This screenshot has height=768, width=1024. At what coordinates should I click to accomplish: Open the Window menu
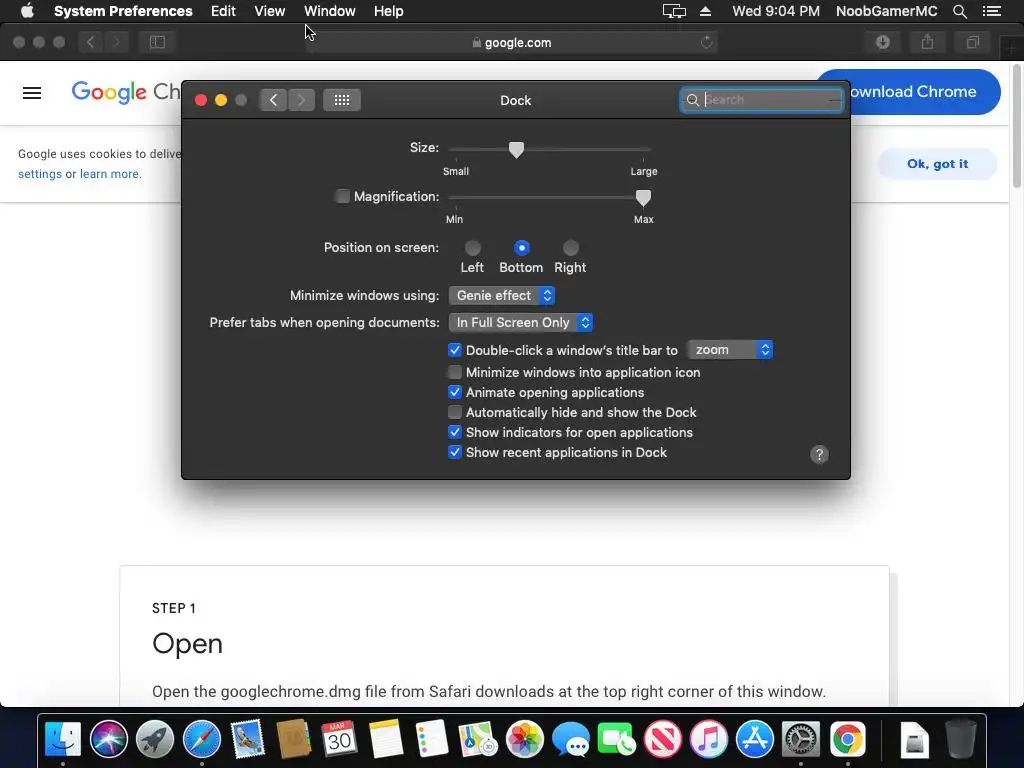pos(330,11)
